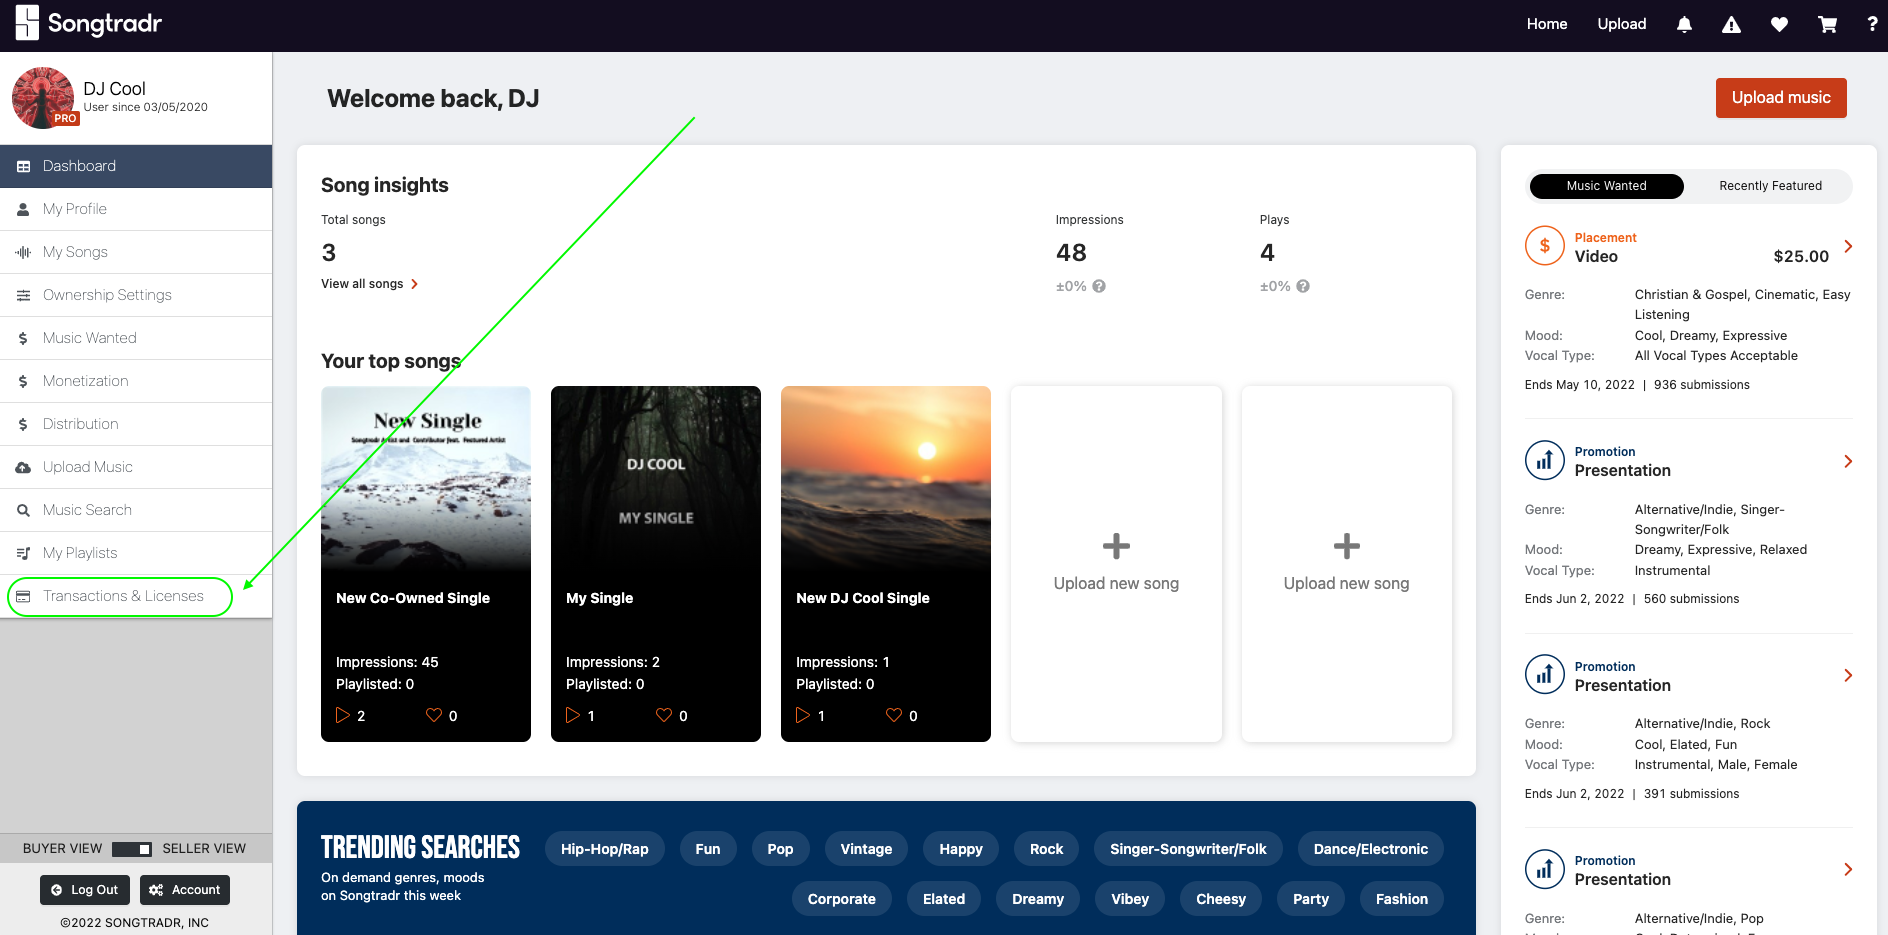Click the play icon on New DJ Cool Single
This screenshot has width=1888, height=935.
803,715
